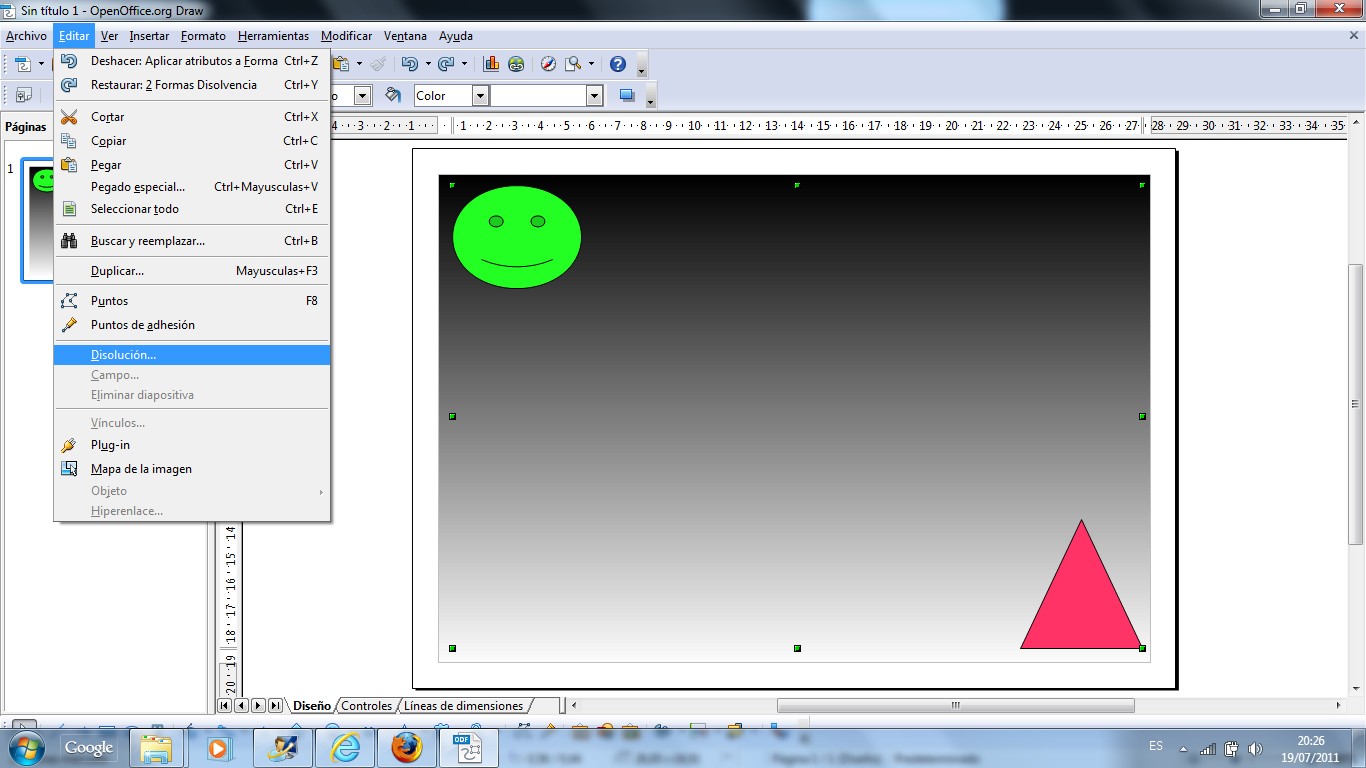Expand the Zoom dropdown arrow
This screenshot has width=1366, height=768.
591,64
